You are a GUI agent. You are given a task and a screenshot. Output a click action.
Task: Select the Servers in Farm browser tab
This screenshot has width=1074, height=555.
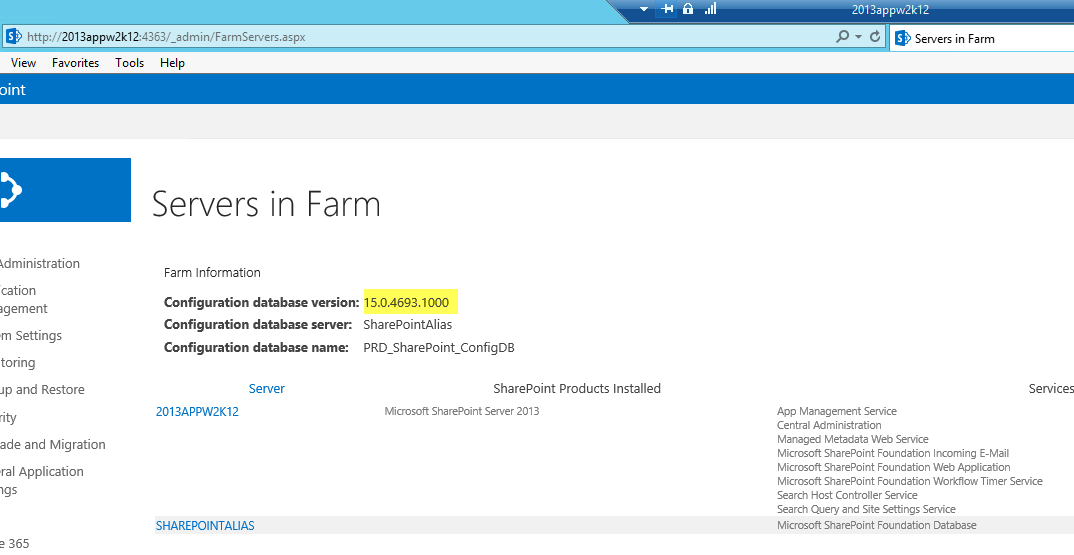982,38
